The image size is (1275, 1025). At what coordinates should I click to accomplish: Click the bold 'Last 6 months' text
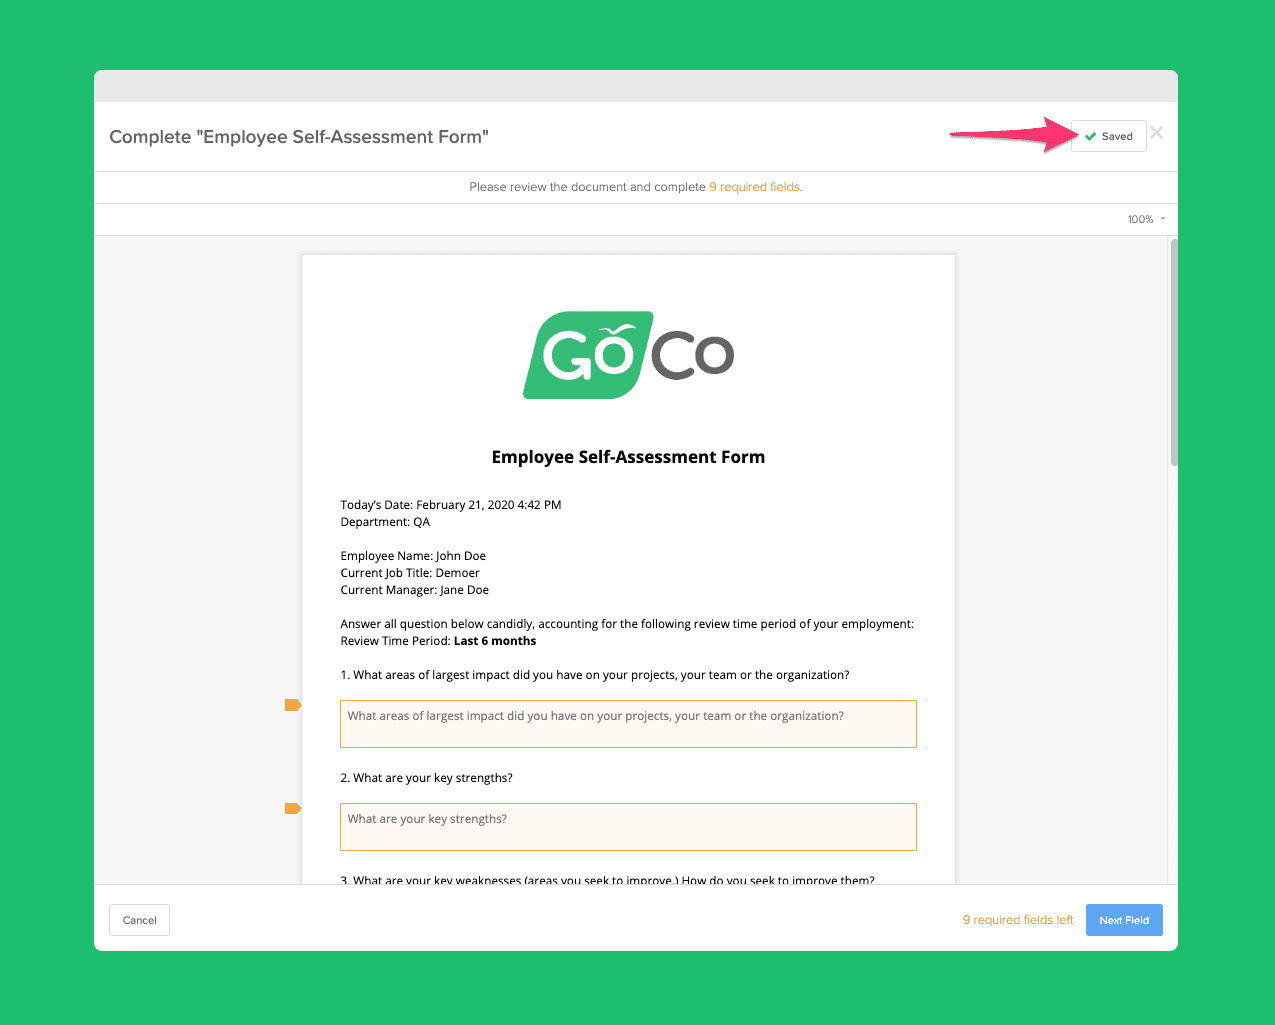pos(495,641)
